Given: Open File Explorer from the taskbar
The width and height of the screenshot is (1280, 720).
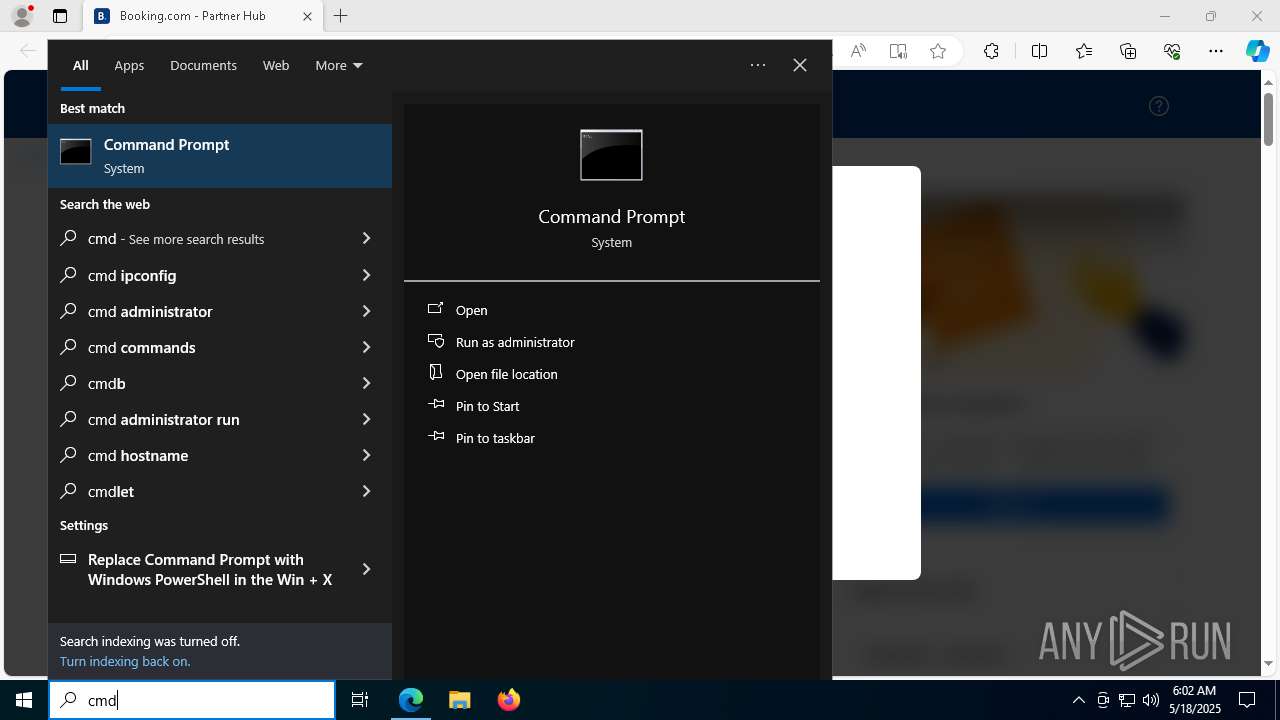Looking at the screenshot, I should 459,700.
